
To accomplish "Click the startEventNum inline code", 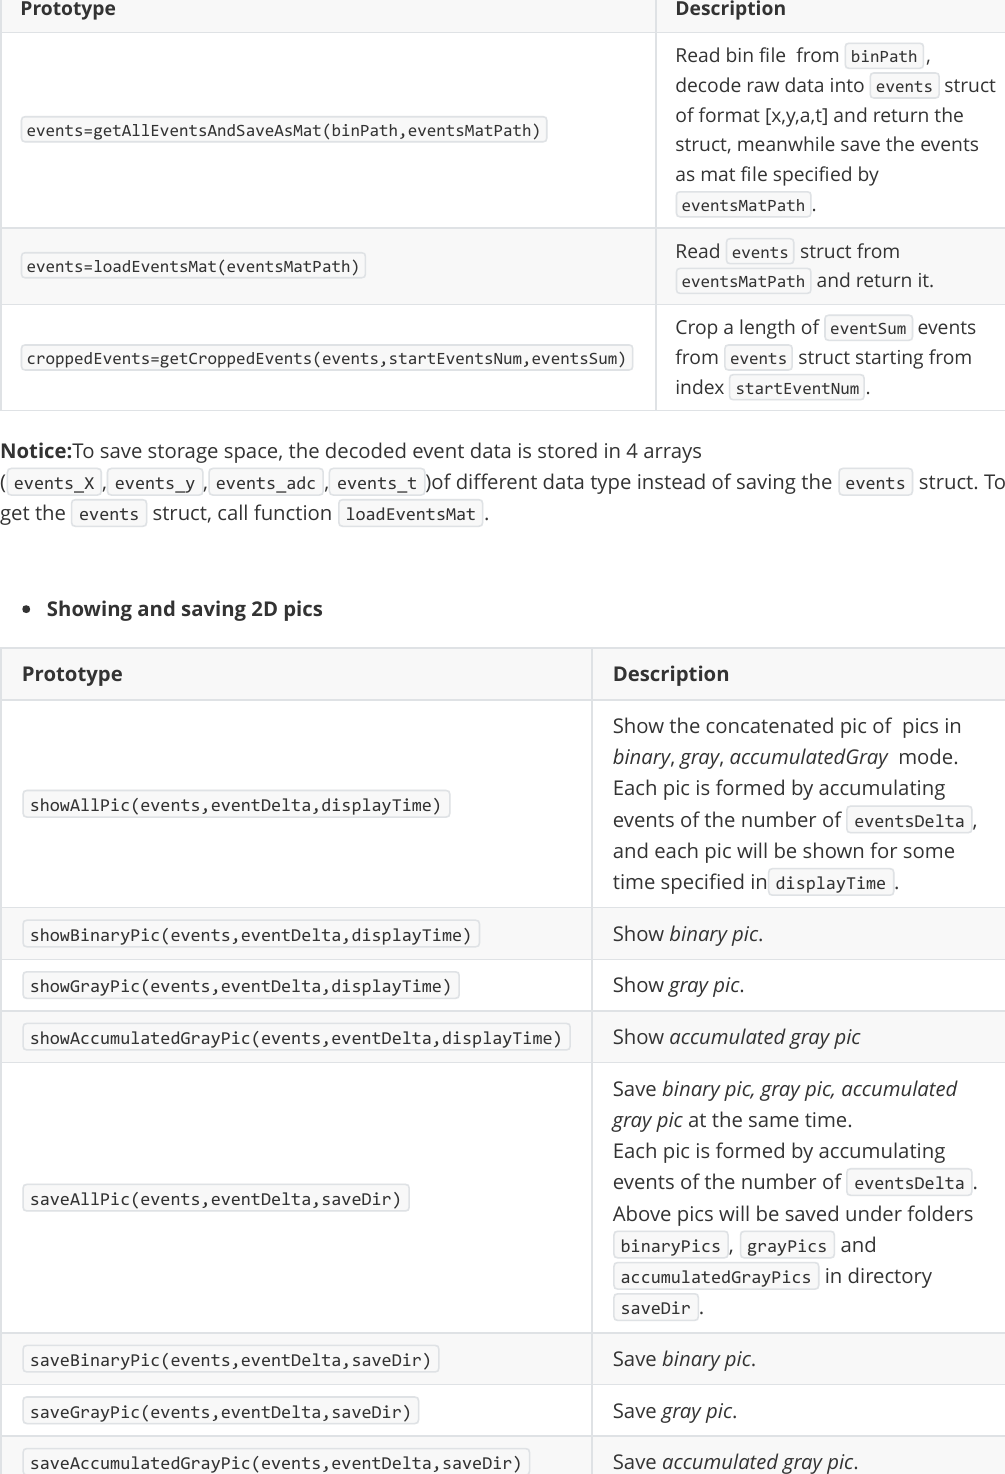I will (x=797, y=388).
